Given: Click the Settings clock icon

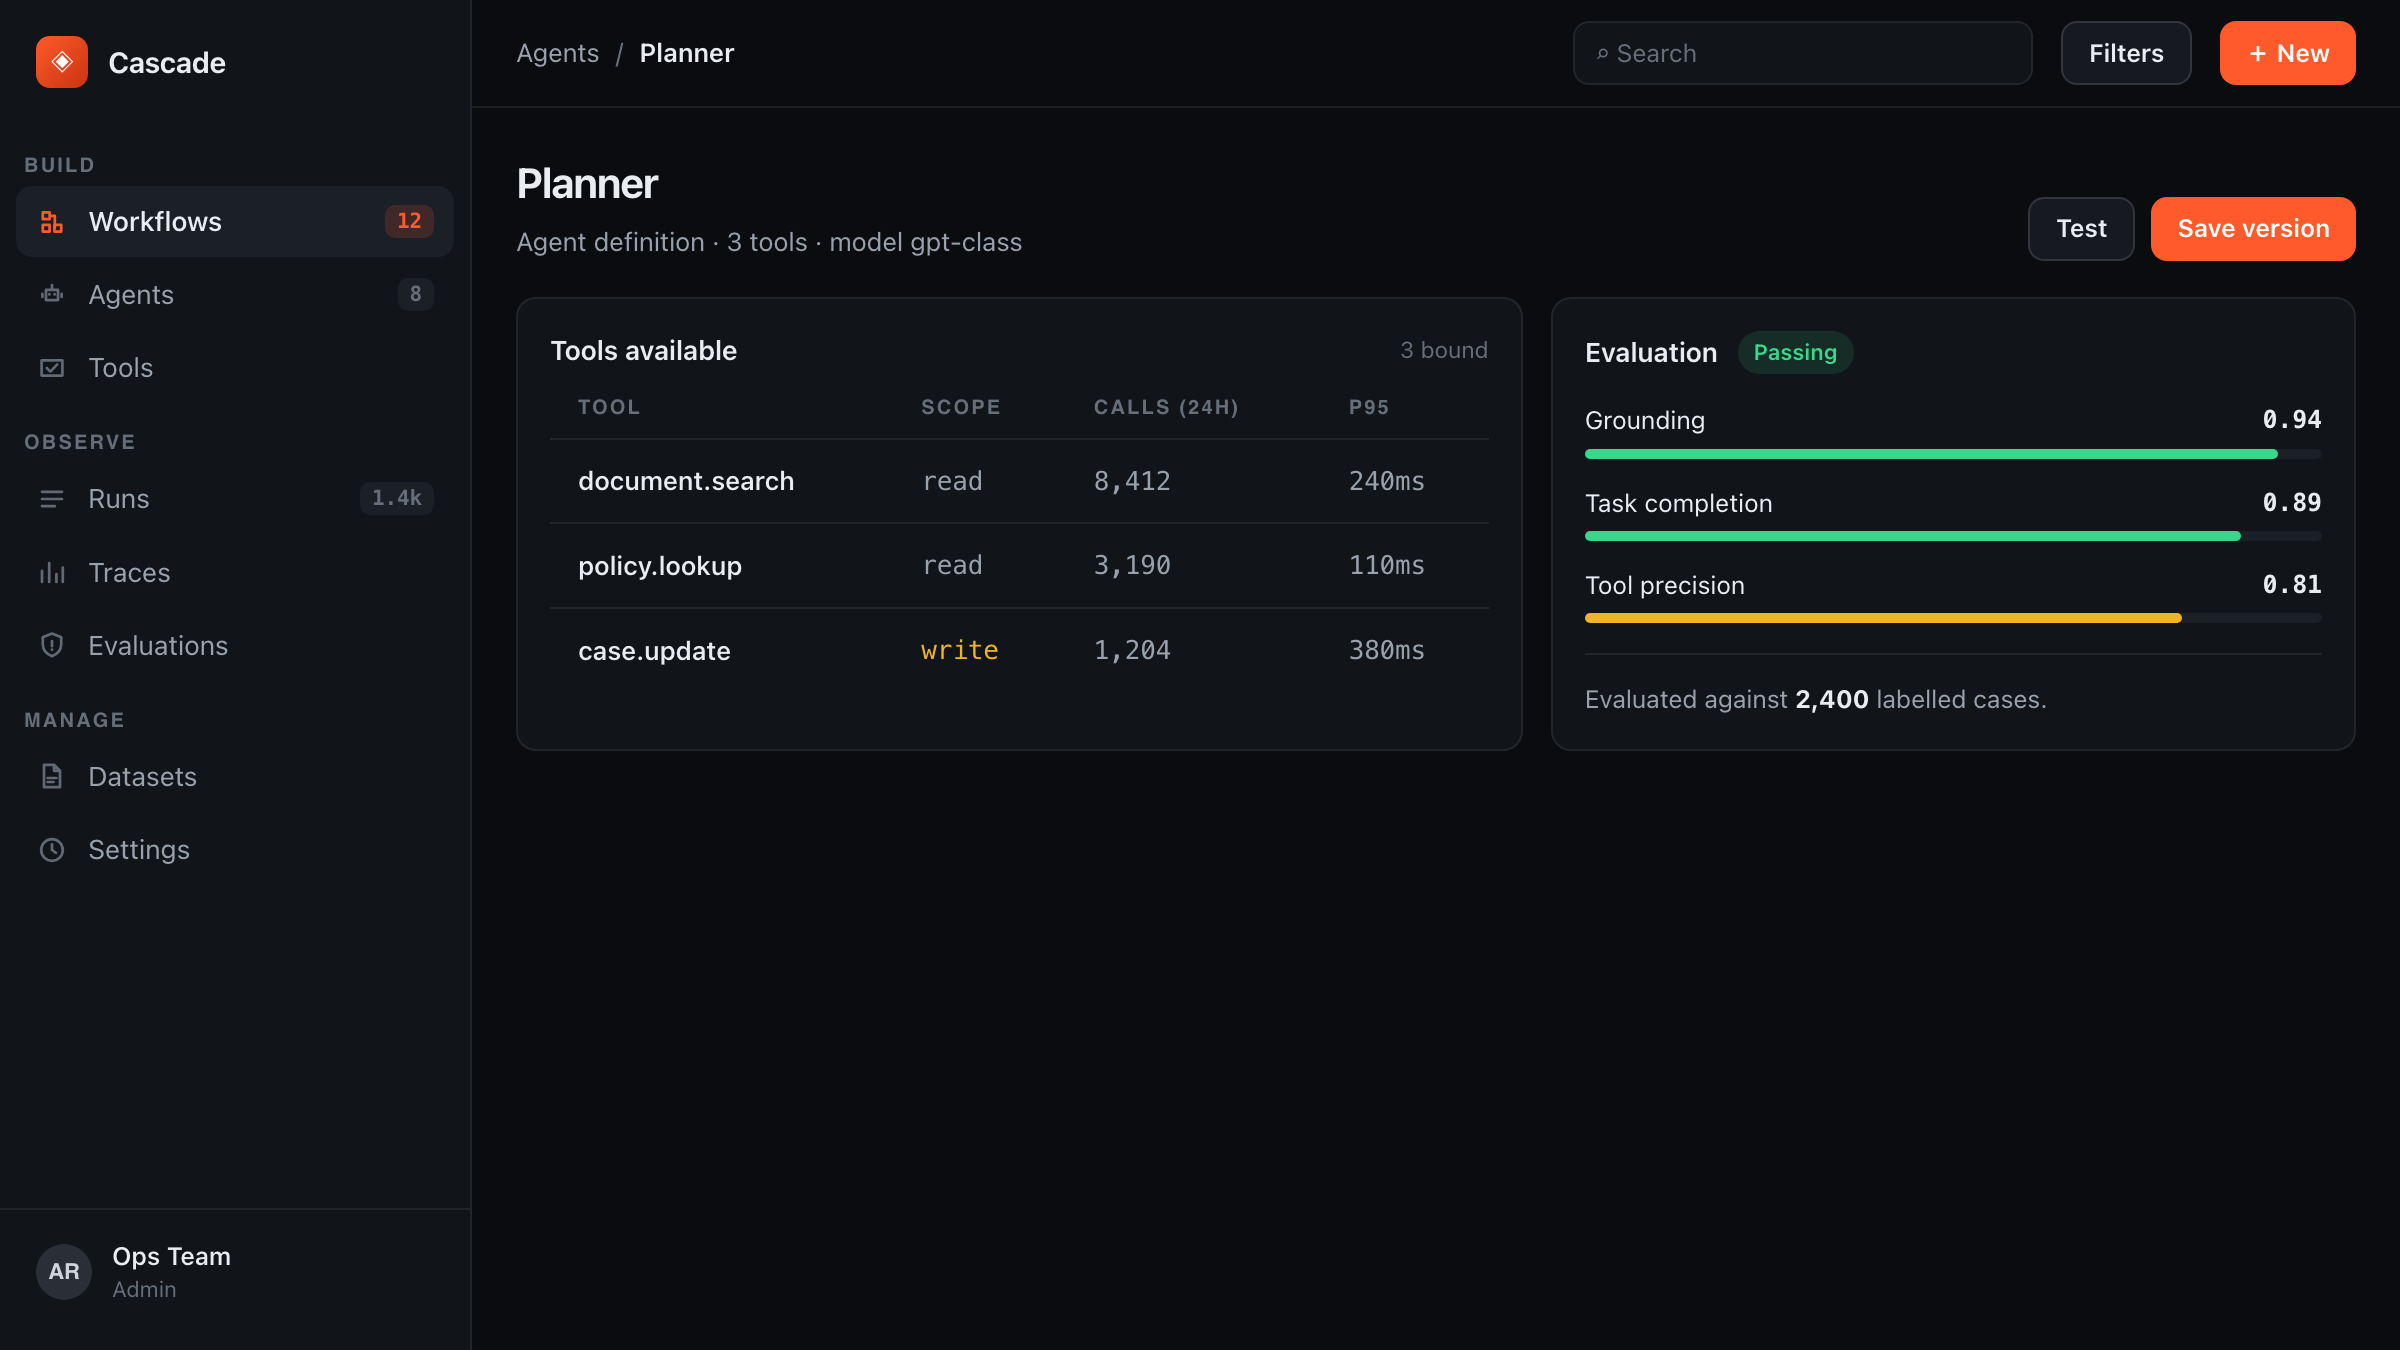Looking at the screenshot, I should [x=52, y=850].
